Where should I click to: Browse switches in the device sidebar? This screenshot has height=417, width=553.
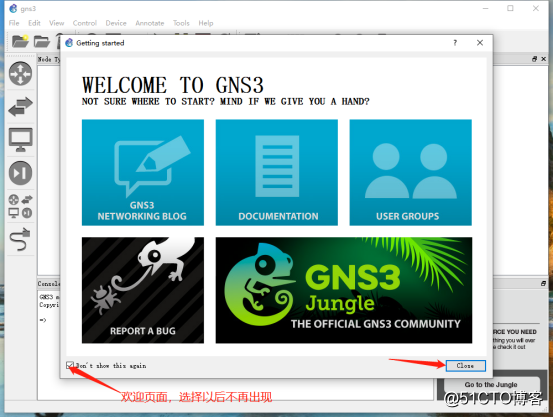pos(20,107)
